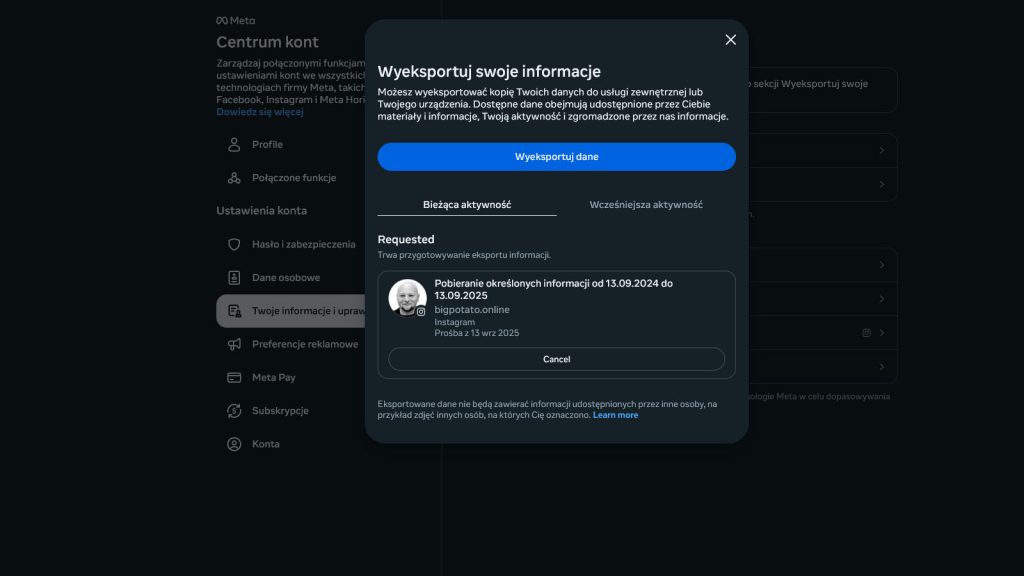Click the blue Wyeksportuj dane button
This screenshot has height=576, width=1024.
[556, 156]
